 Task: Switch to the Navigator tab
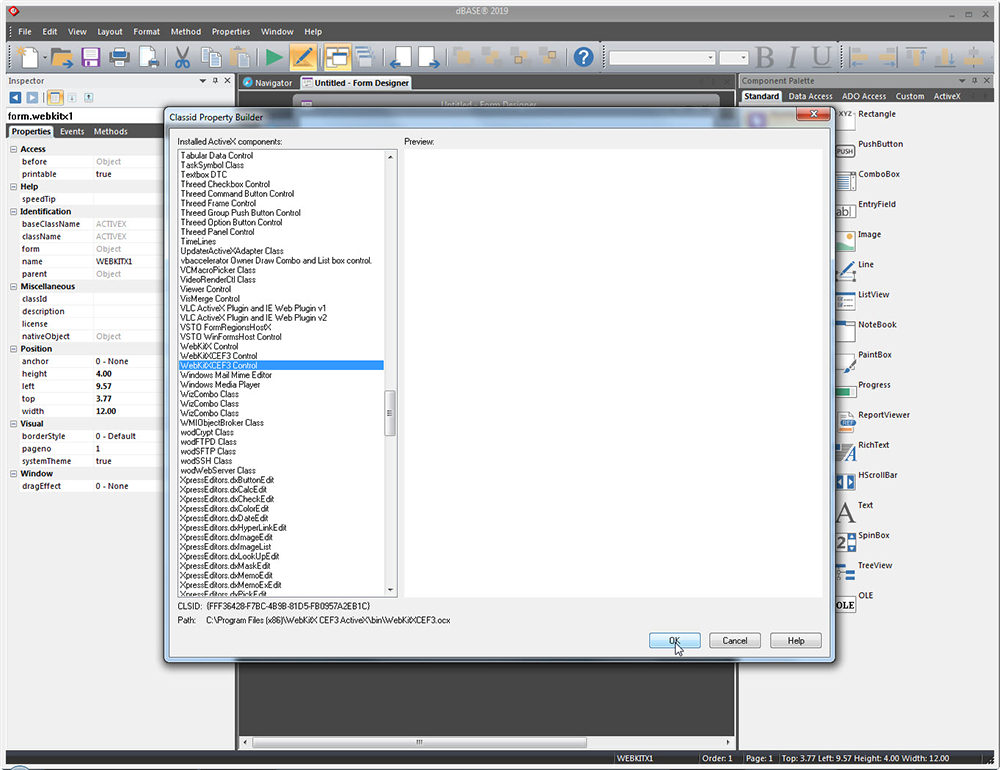point(268,83)
